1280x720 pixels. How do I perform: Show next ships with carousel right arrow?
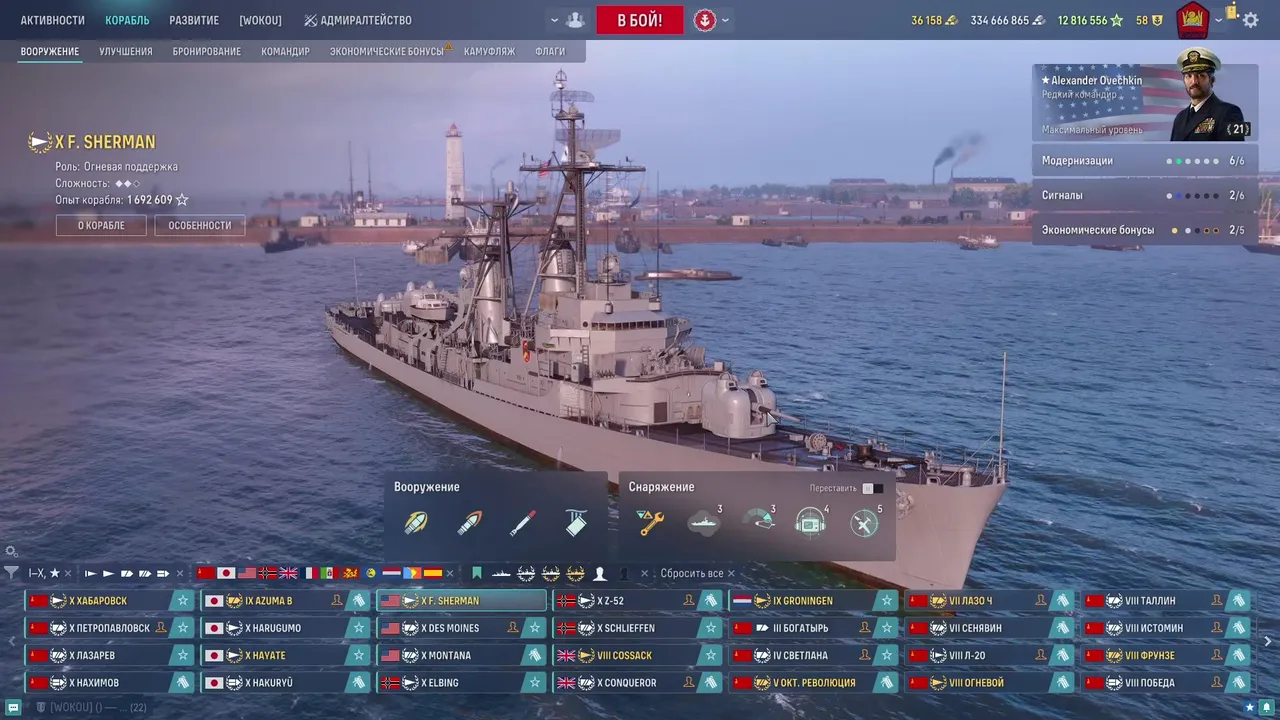(x=1268, y=642)
